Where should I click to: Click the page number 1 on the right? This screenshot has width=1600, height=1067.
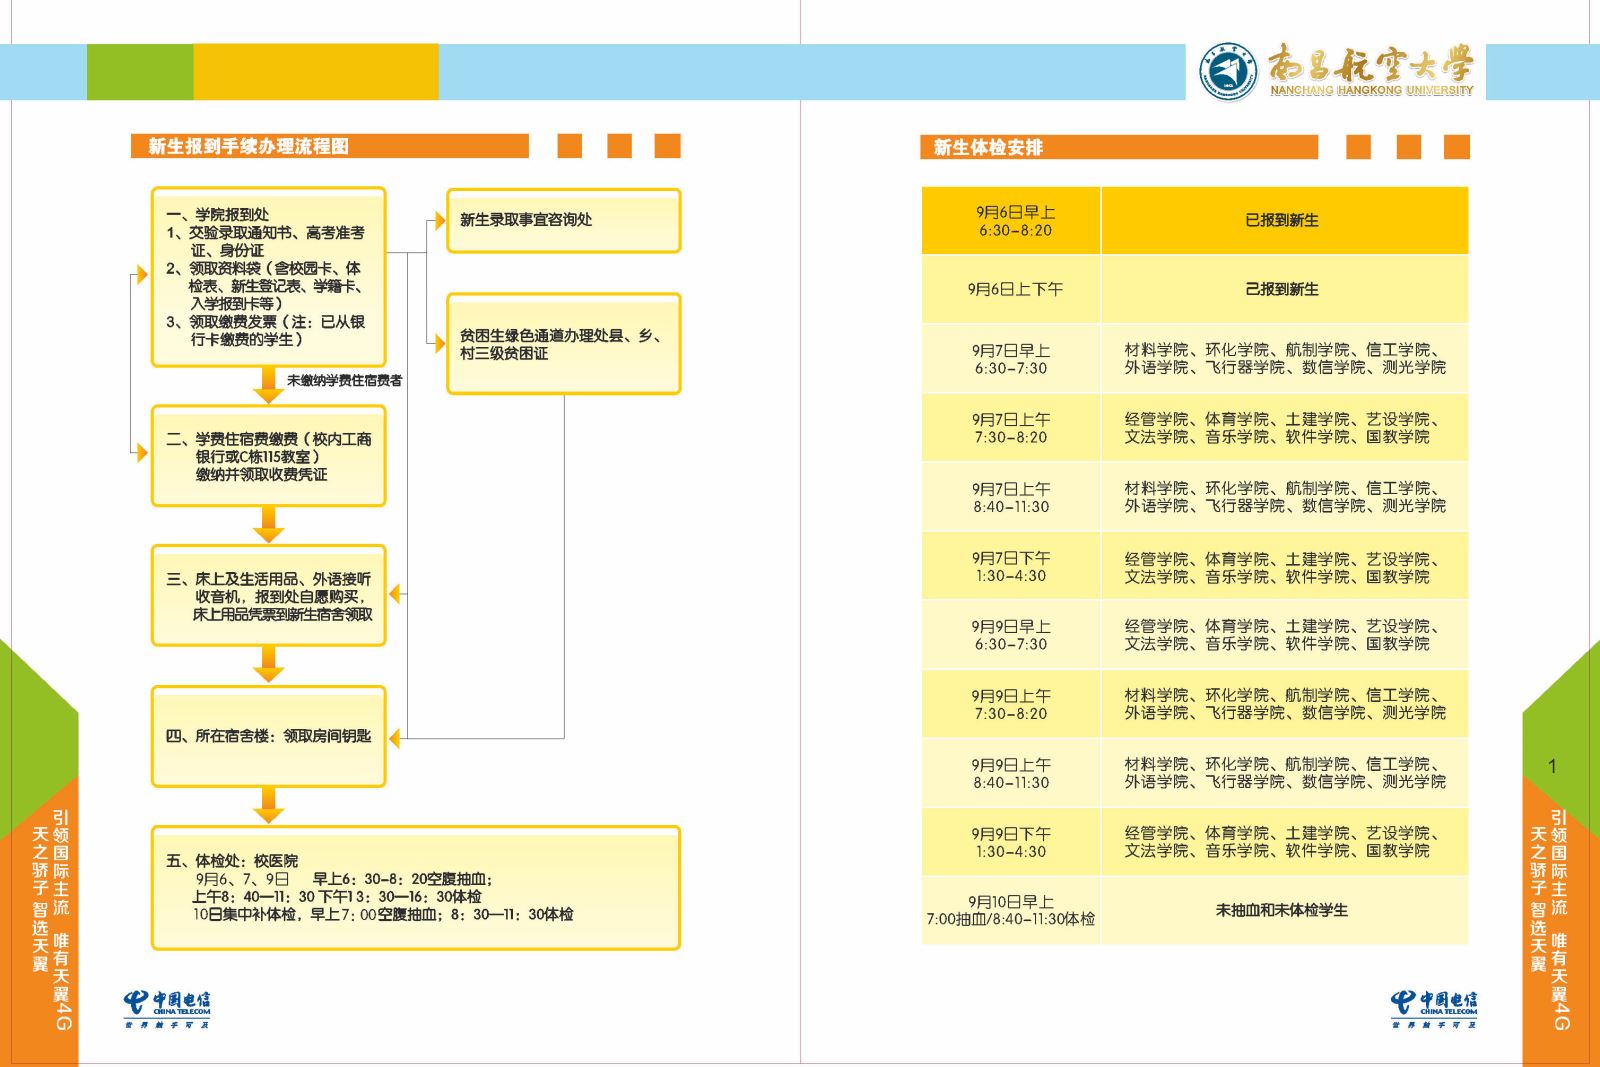(x=1552, y=766)
